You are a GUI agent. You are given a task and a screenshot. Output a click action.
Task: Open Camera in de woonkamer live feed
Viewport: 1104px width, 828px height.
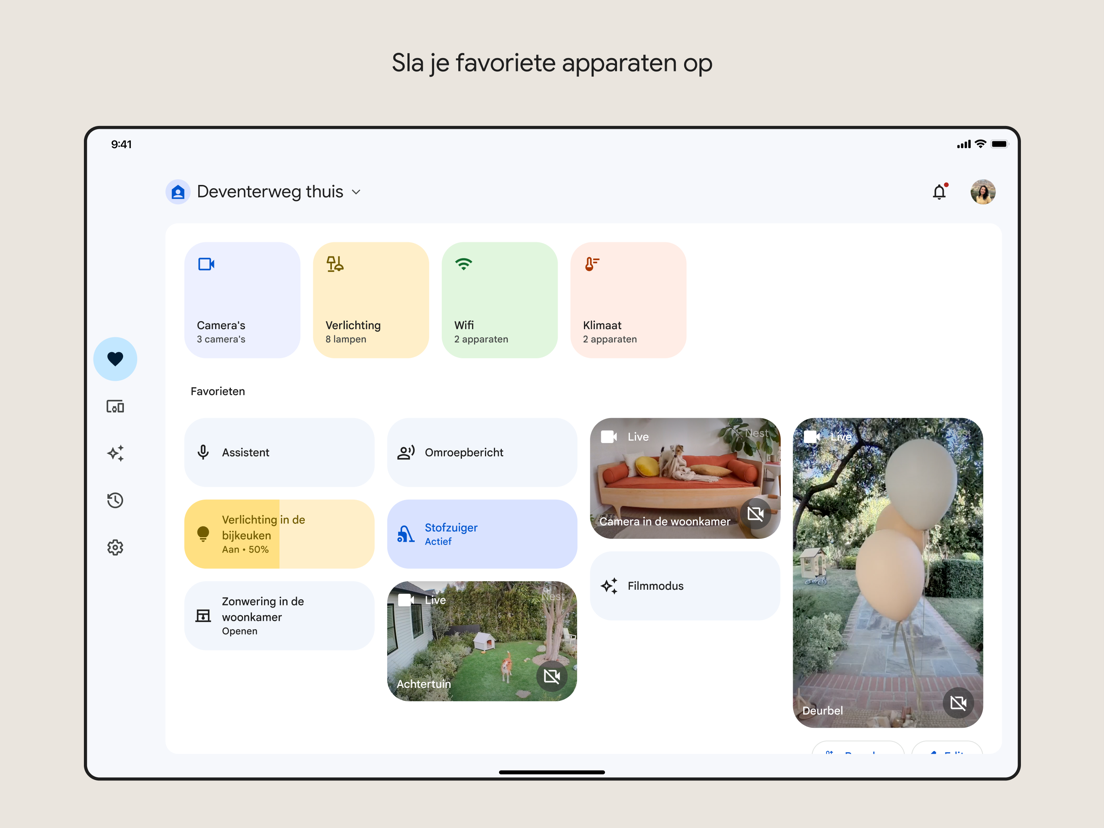coord(685,479)
